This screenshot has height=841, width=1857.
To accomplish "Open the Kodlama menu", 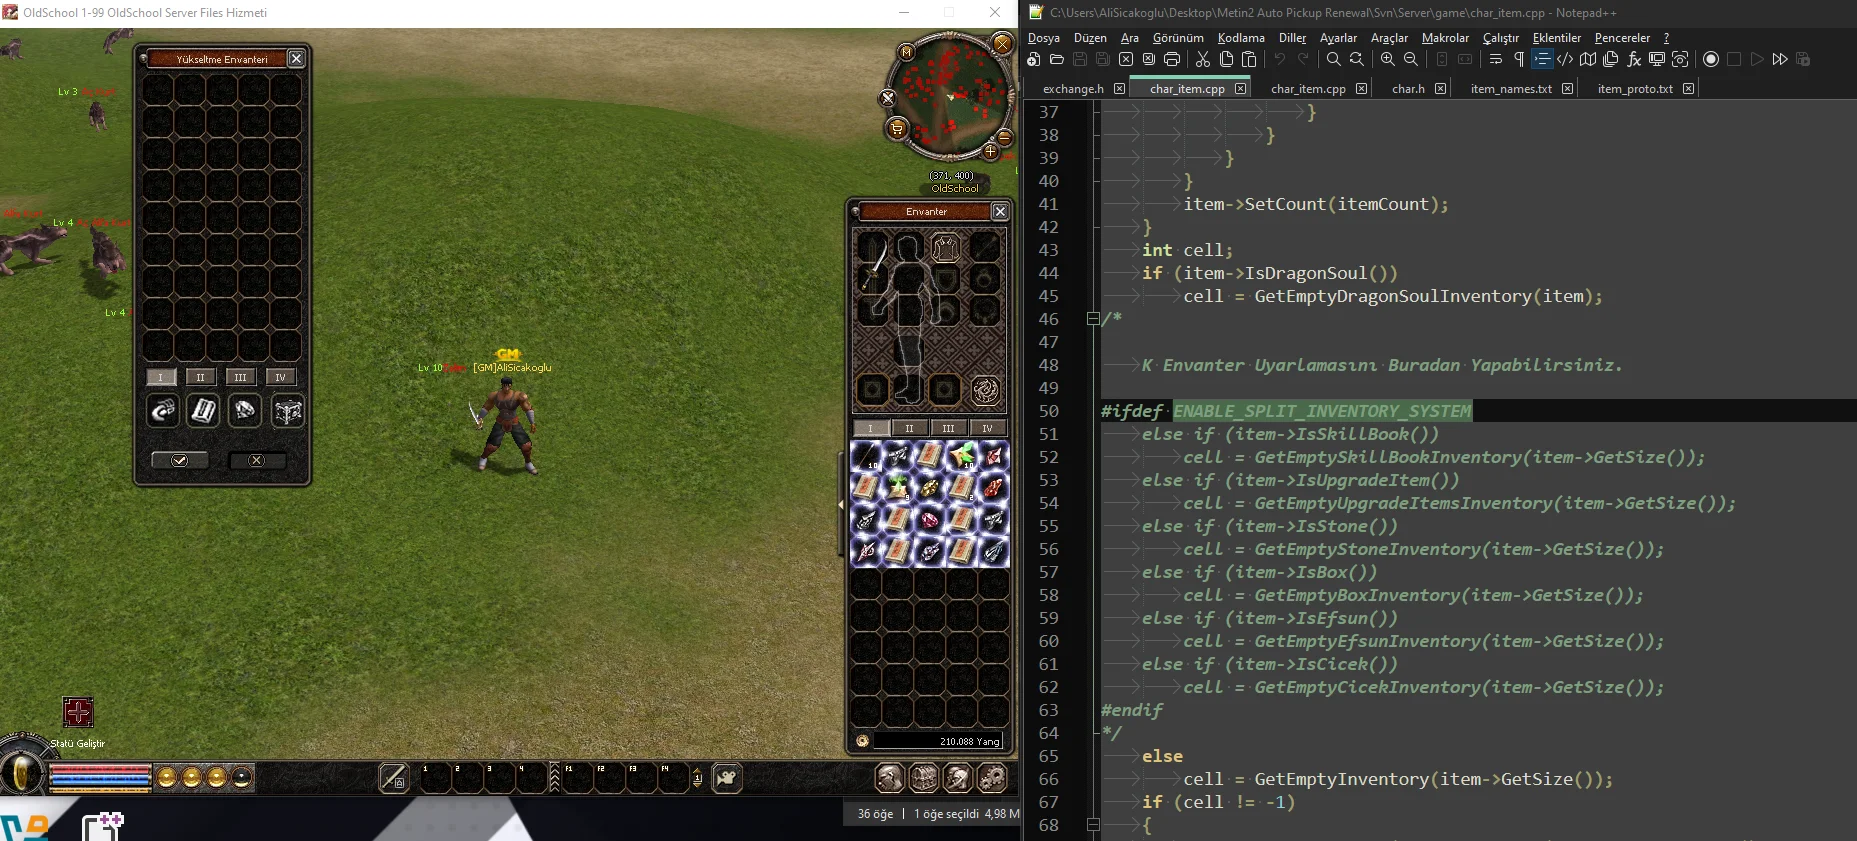I will pyautogui.click(x=1240, y=38).
